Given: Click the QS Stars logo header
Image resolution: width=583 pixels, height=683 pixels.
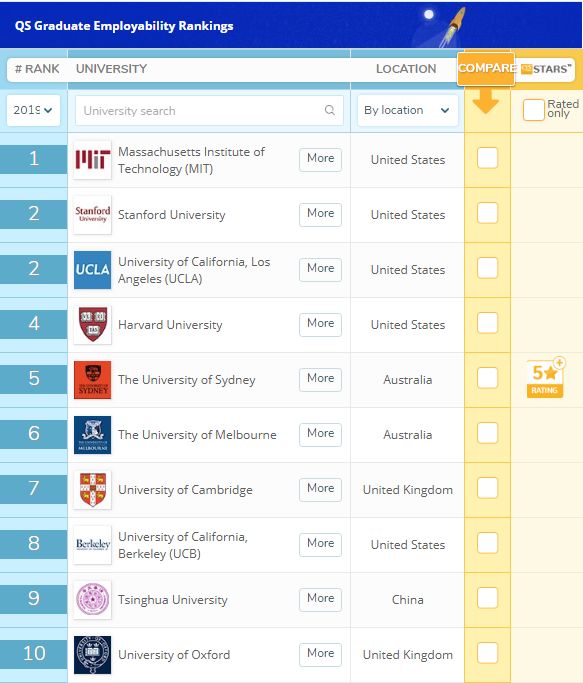Looking at the screenshot, I should [x=546, y=69].
